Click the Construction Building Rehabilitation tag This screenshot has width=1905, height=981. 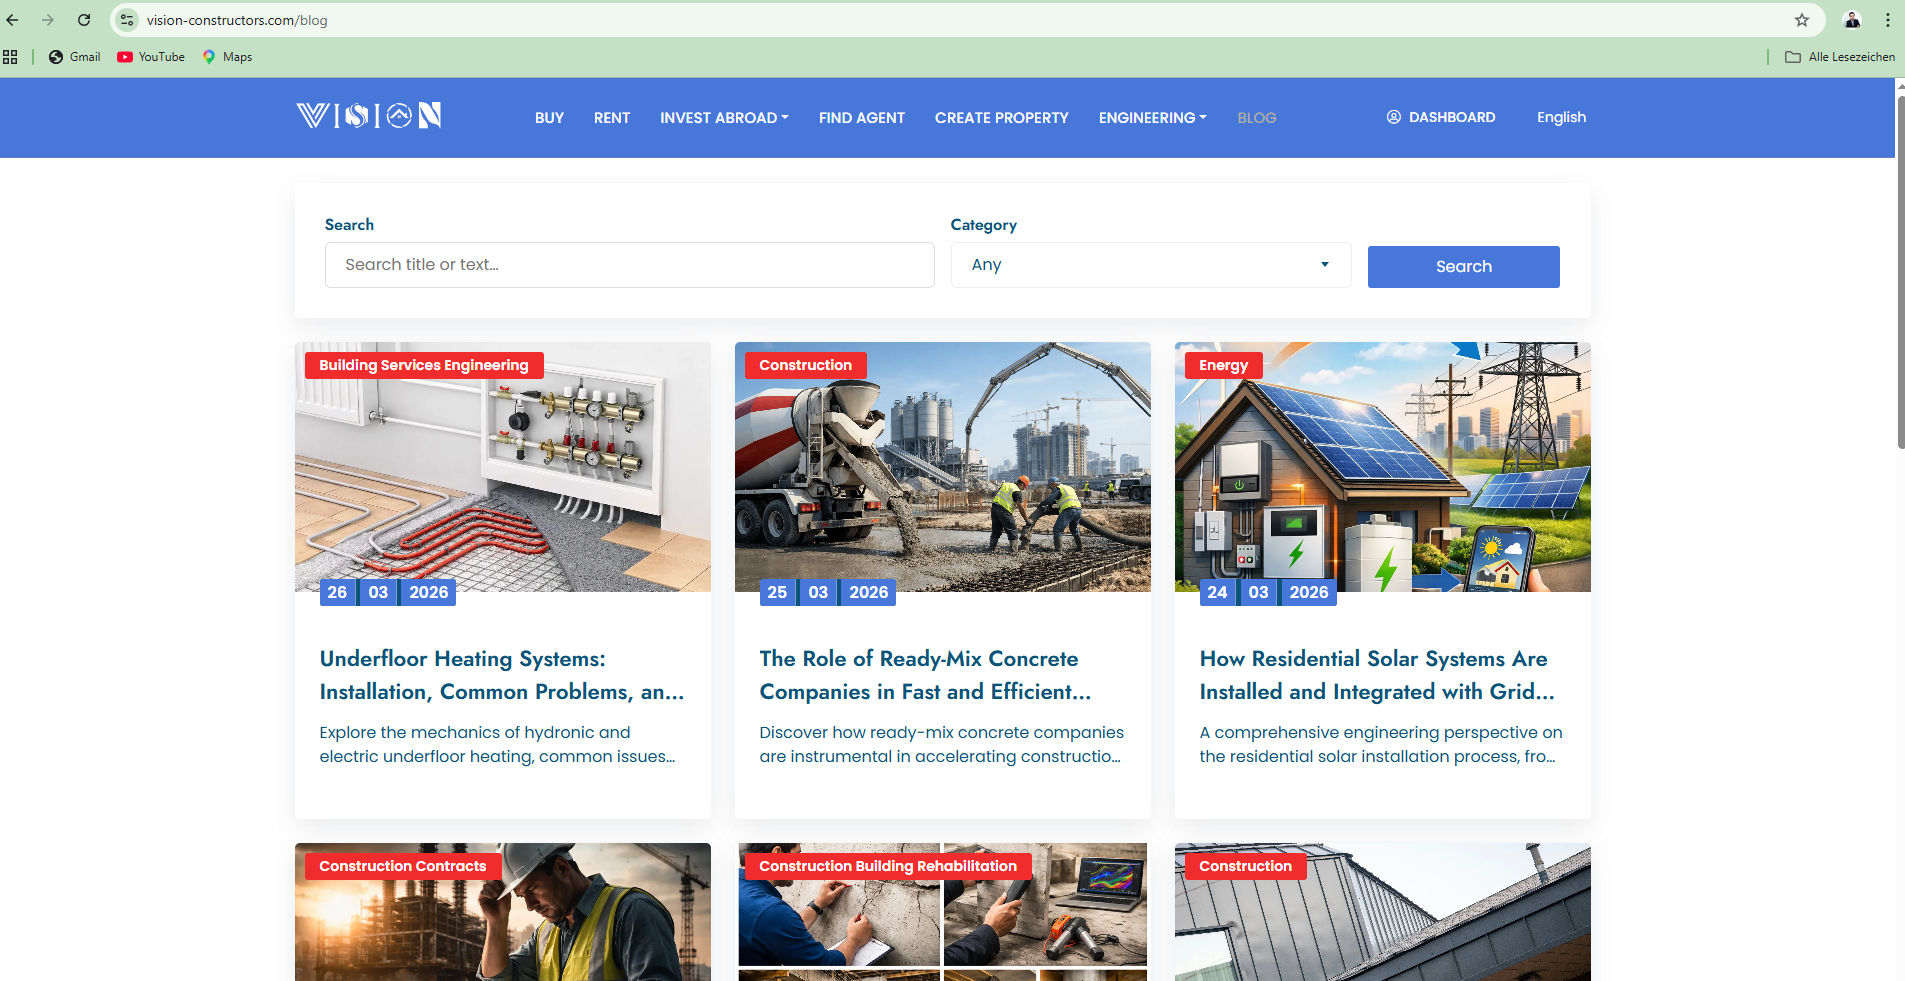pos(888,866)
